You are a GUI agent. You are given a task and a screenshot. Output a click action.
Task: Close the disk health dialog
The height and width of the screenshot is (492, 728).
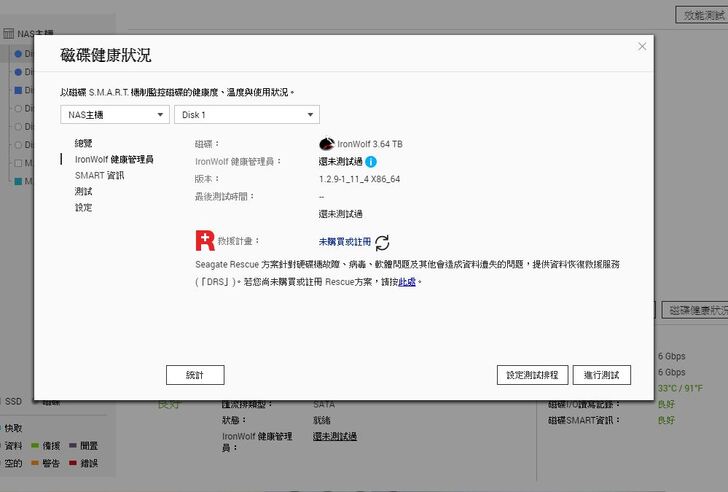pyautogui.click(x=642, y=46)
